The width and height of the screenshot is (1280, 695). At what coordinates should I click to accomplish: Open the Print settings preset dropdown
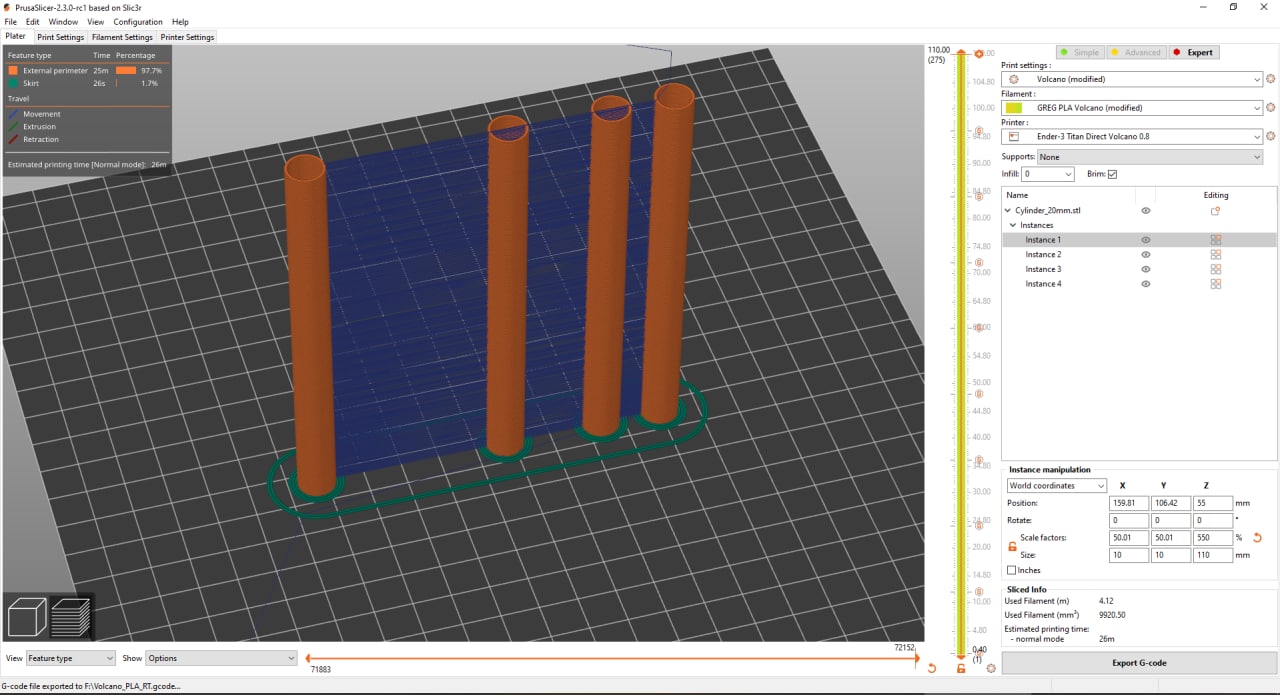pyautogui.click(x=1133, y=79)
